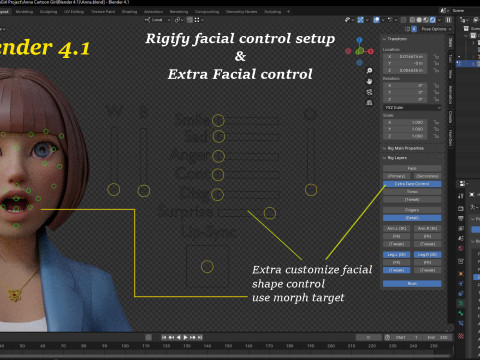Open pivot point dropdown in header
Viewport: 480px width, 360px height.
179,20
